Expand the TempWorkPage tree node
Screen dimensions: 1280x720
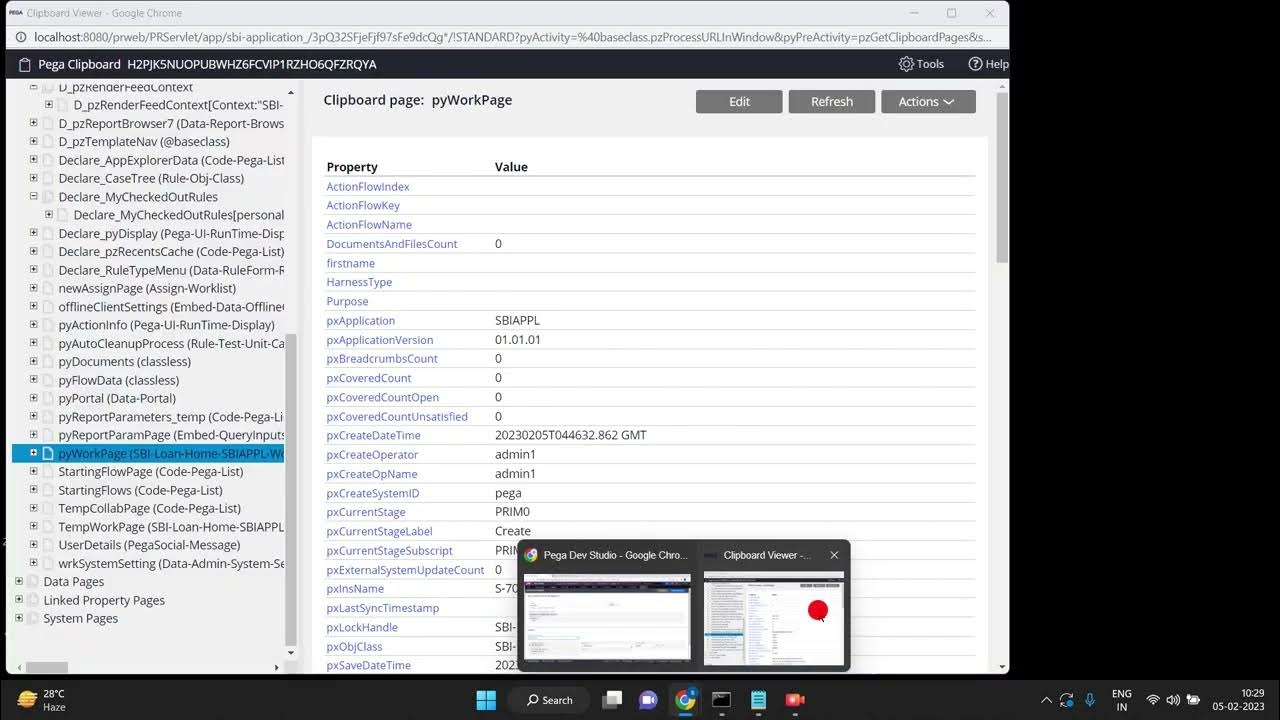click(x=33, y=526)
